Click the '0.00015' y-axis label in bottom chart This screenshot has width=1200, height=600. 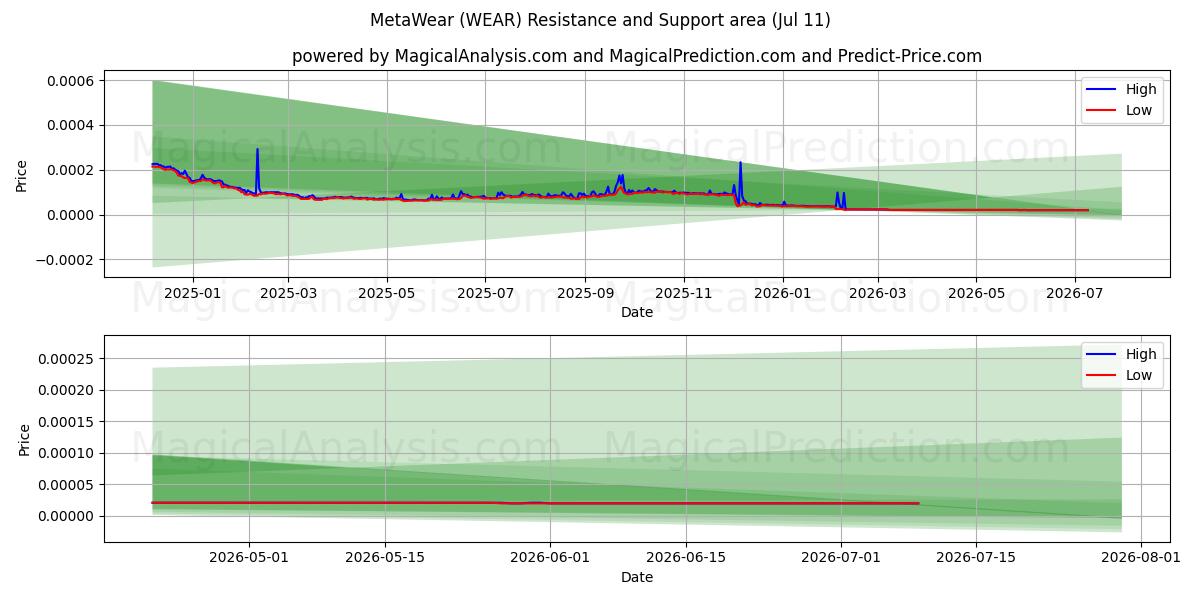[68, 422]
